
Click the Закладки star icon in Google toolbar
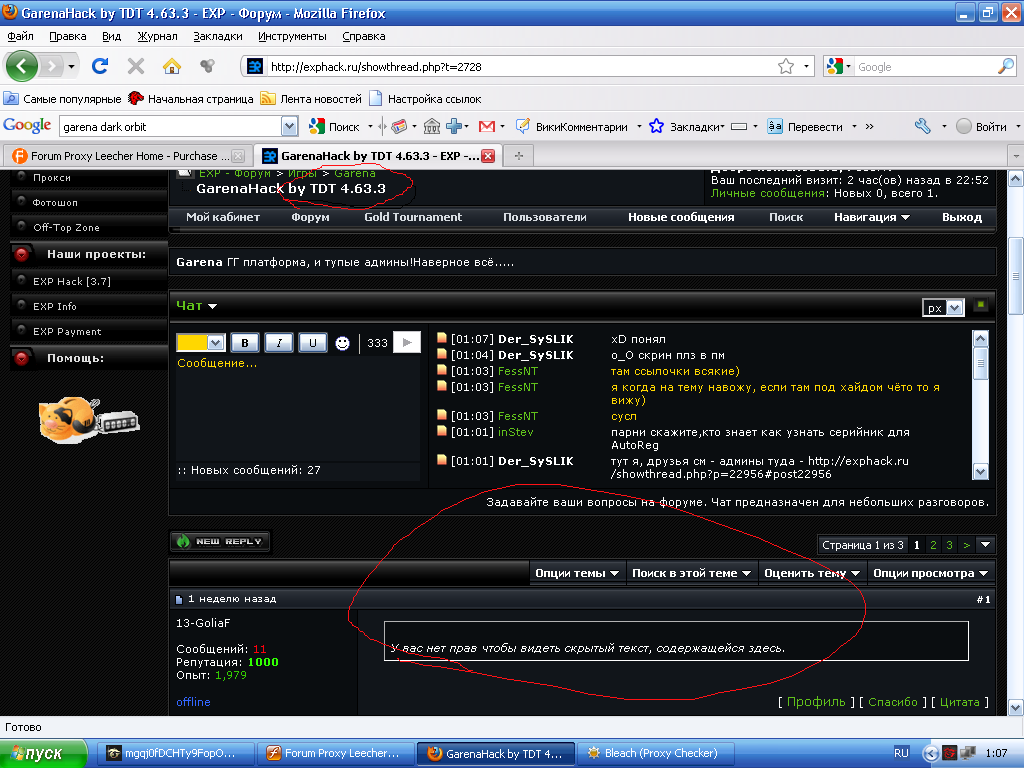tap(656, 127)
